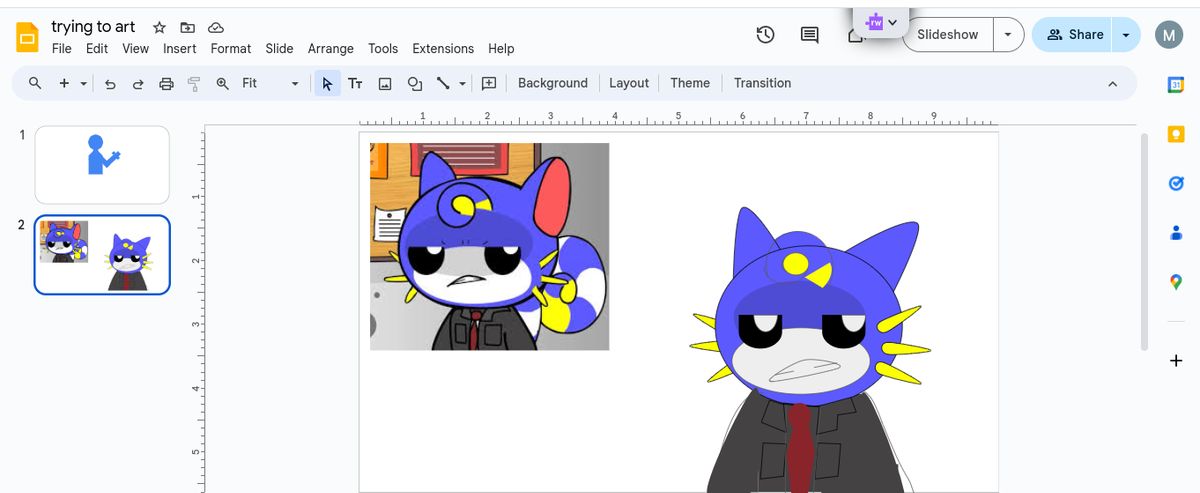Open Contacts side panel
Image resolution: width=1200 pixels, height=493 pixels.
[x=1176, y=232]
